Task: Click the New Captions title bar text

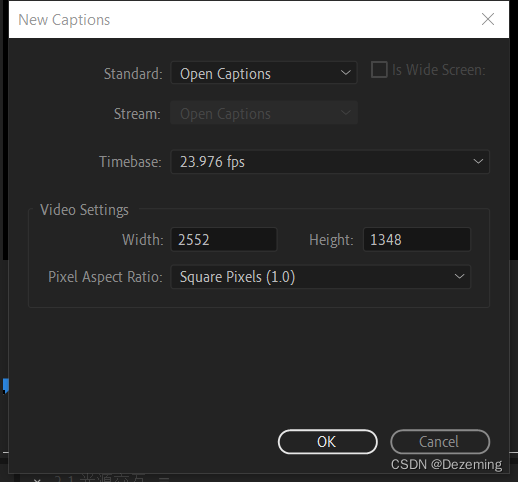Action: [x=64, y=20]
